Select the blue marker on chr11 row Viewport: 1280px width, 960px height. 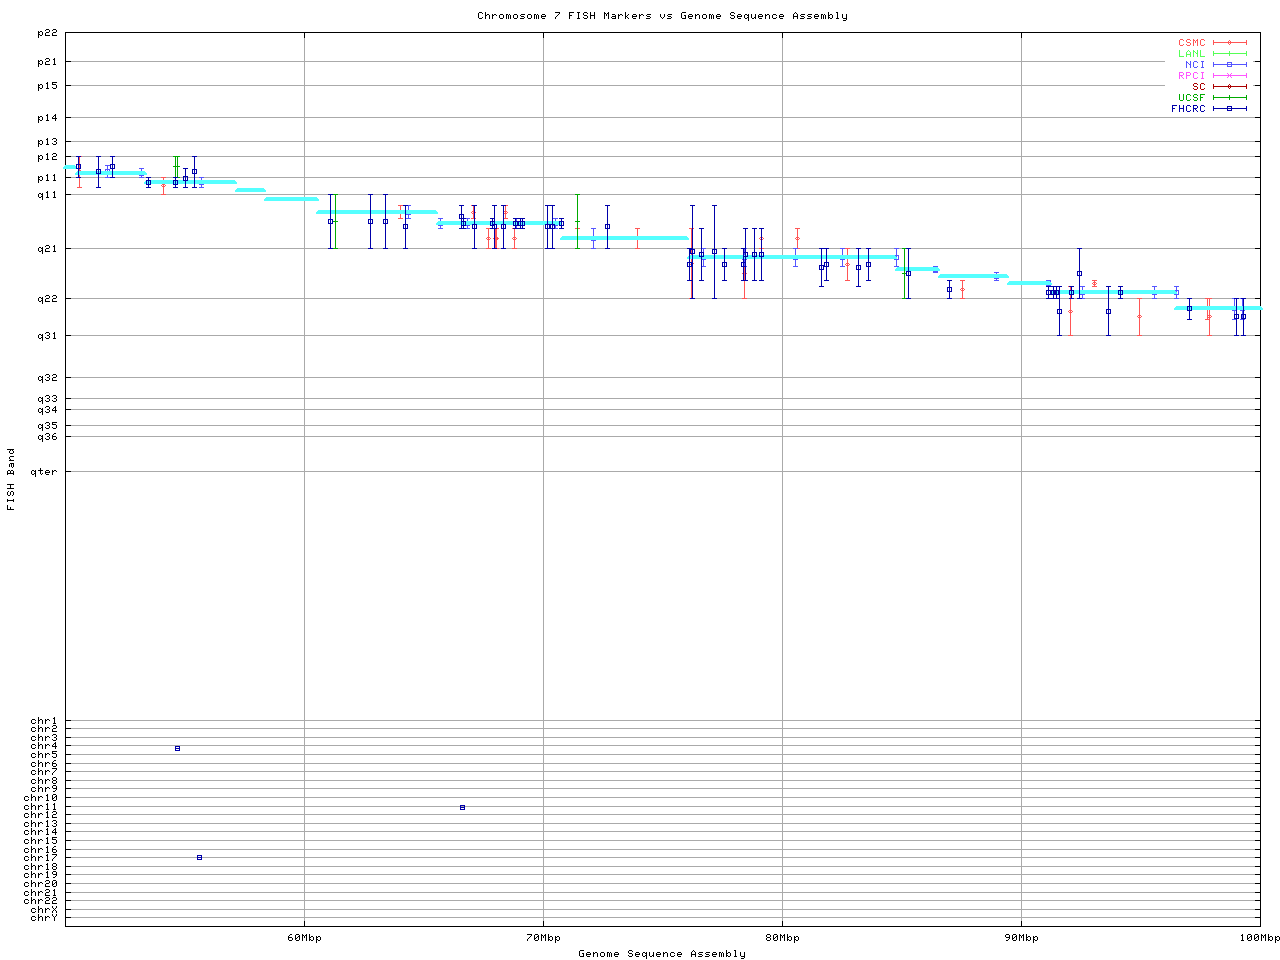tap(462, 807)
